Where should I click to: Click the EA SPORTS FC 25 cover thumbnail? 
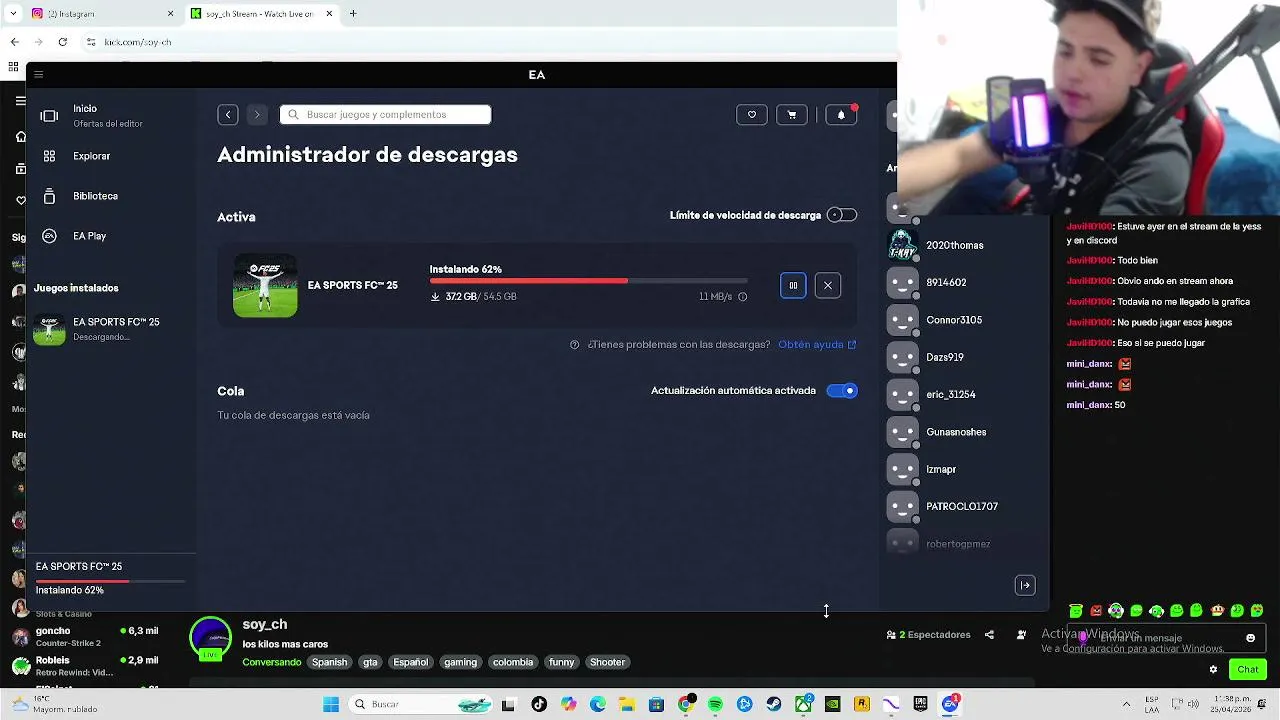[265, 286]
